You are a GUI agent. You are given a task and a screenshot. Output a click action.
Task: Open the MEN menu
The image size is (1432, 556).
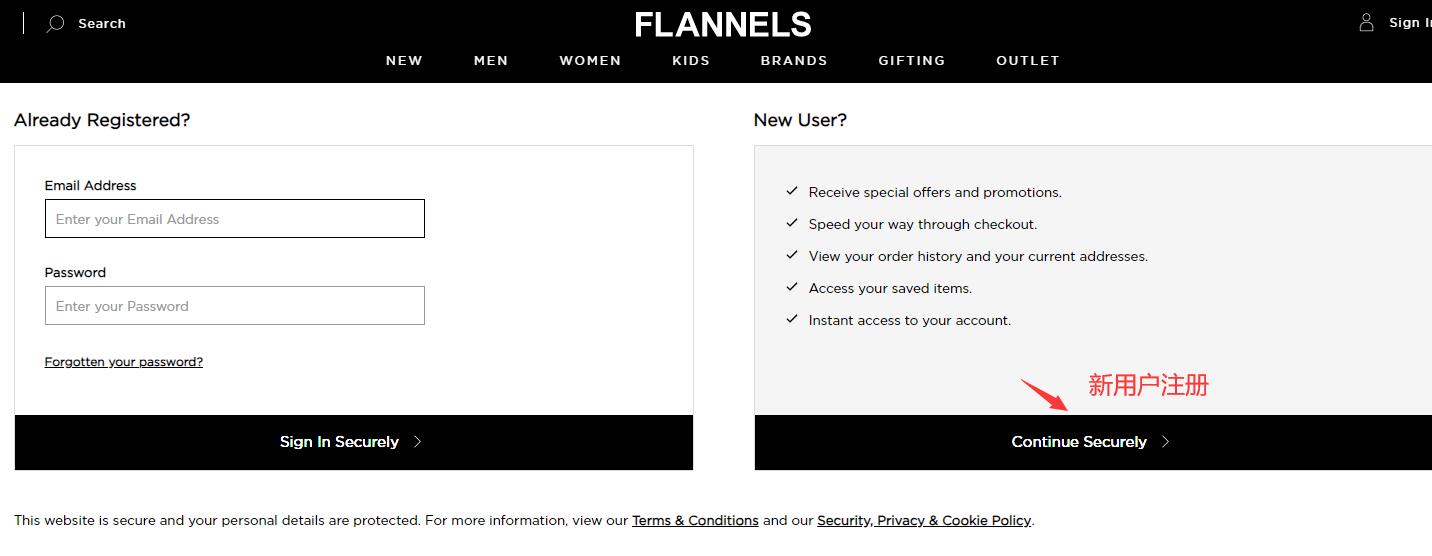491,61
